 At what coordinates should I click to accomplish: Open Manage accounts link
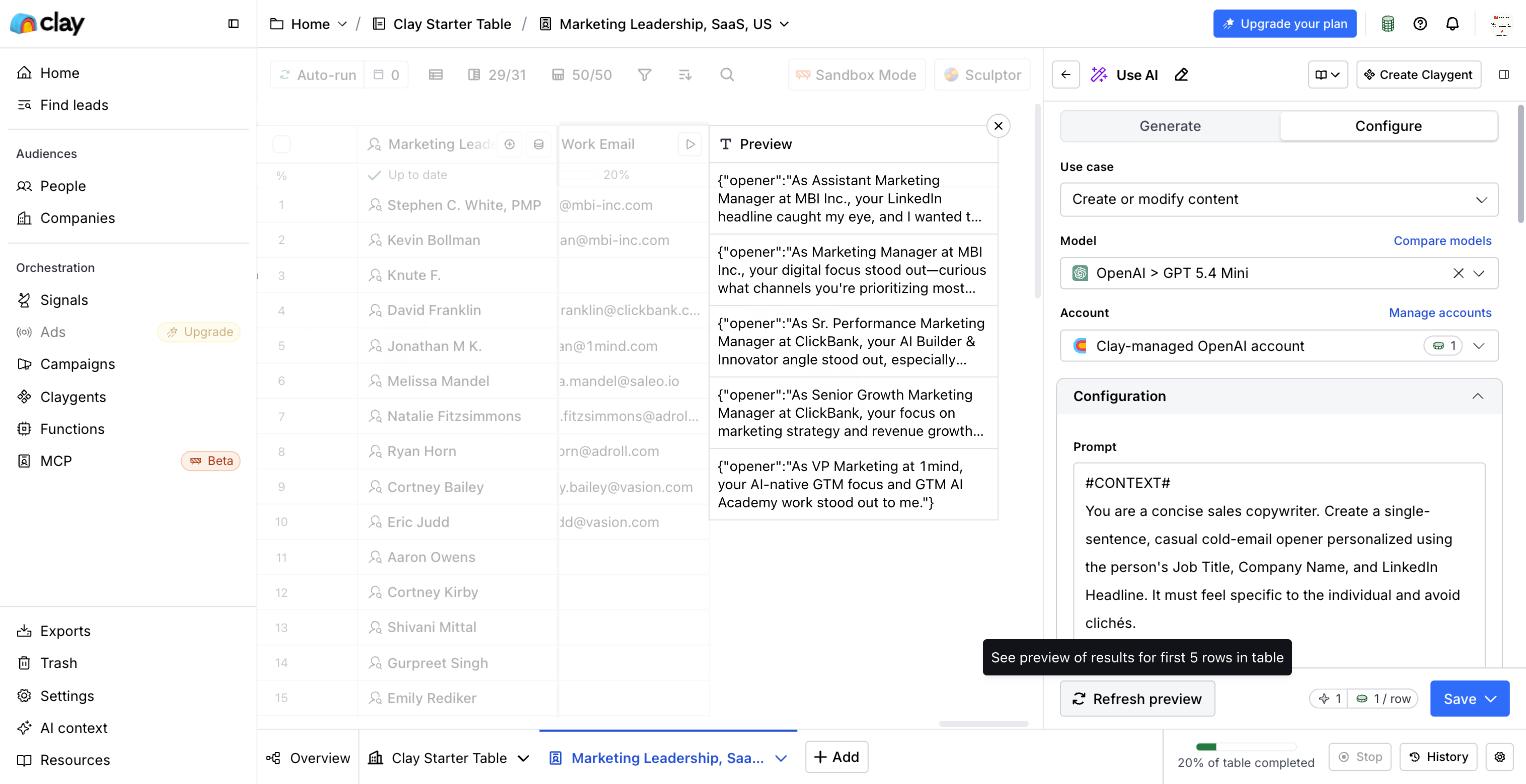point(1440,313)
